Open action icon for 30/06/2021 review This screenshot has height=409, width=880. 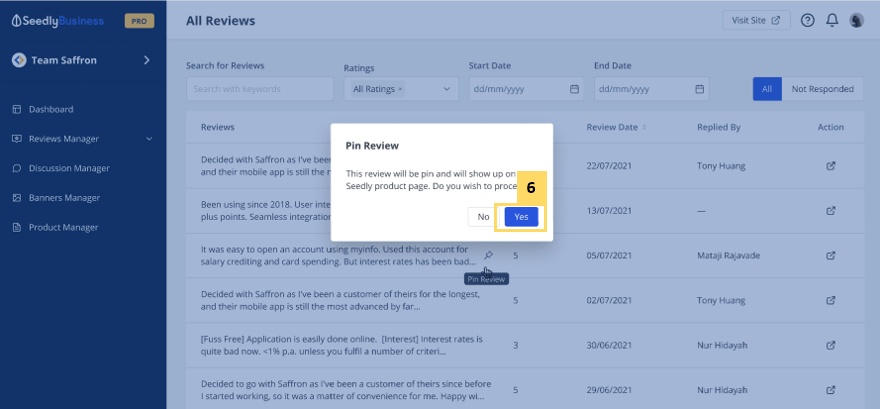tap(830, 343)
